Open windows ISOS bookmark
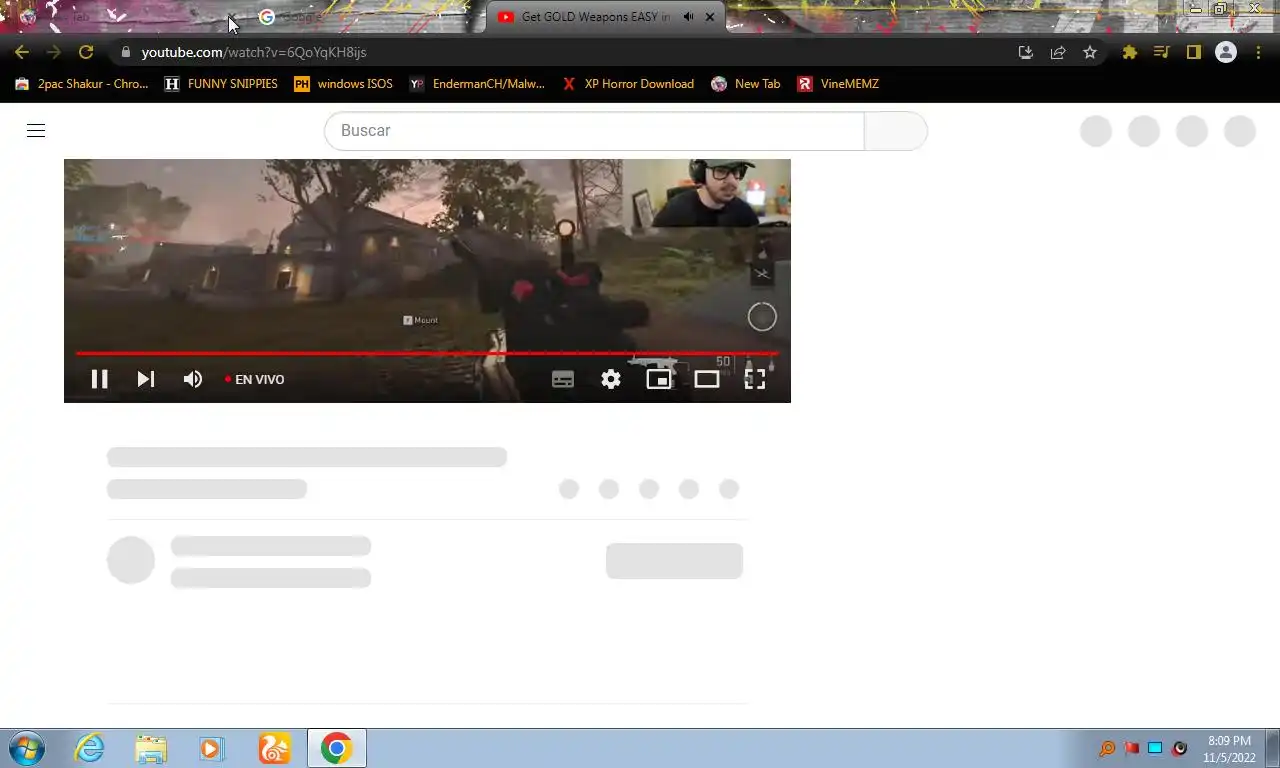 point(343,84)
